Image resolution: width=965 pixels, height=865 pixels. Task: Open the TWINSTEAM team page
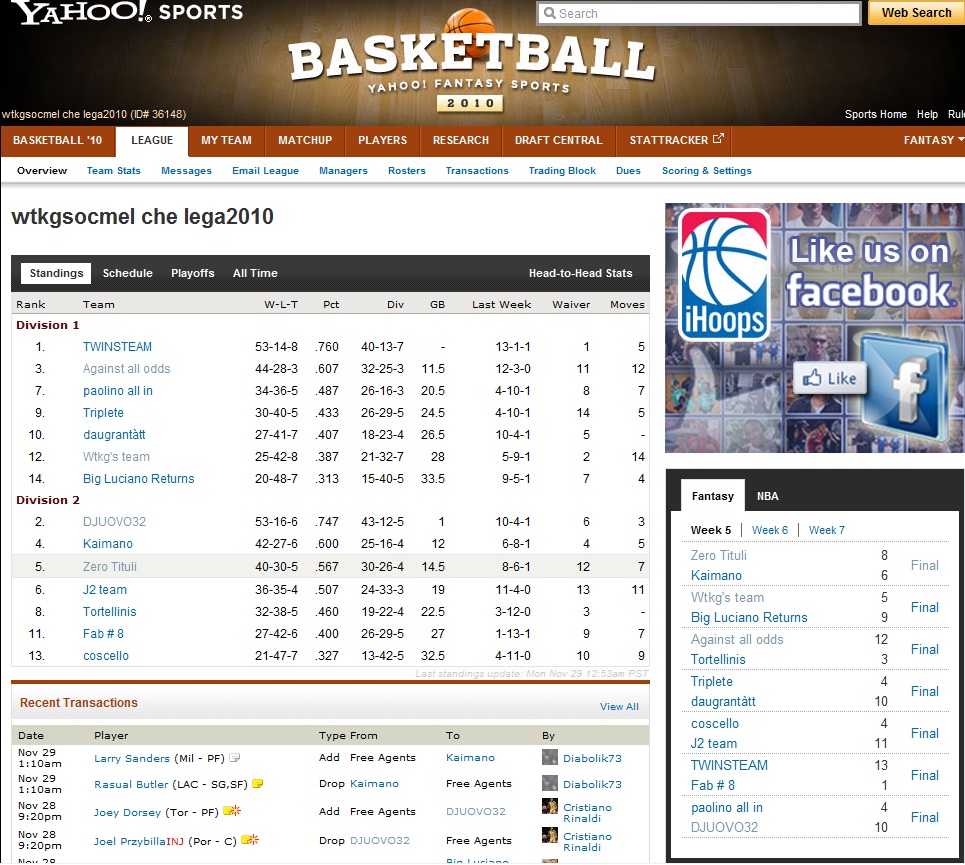(117, 347)
